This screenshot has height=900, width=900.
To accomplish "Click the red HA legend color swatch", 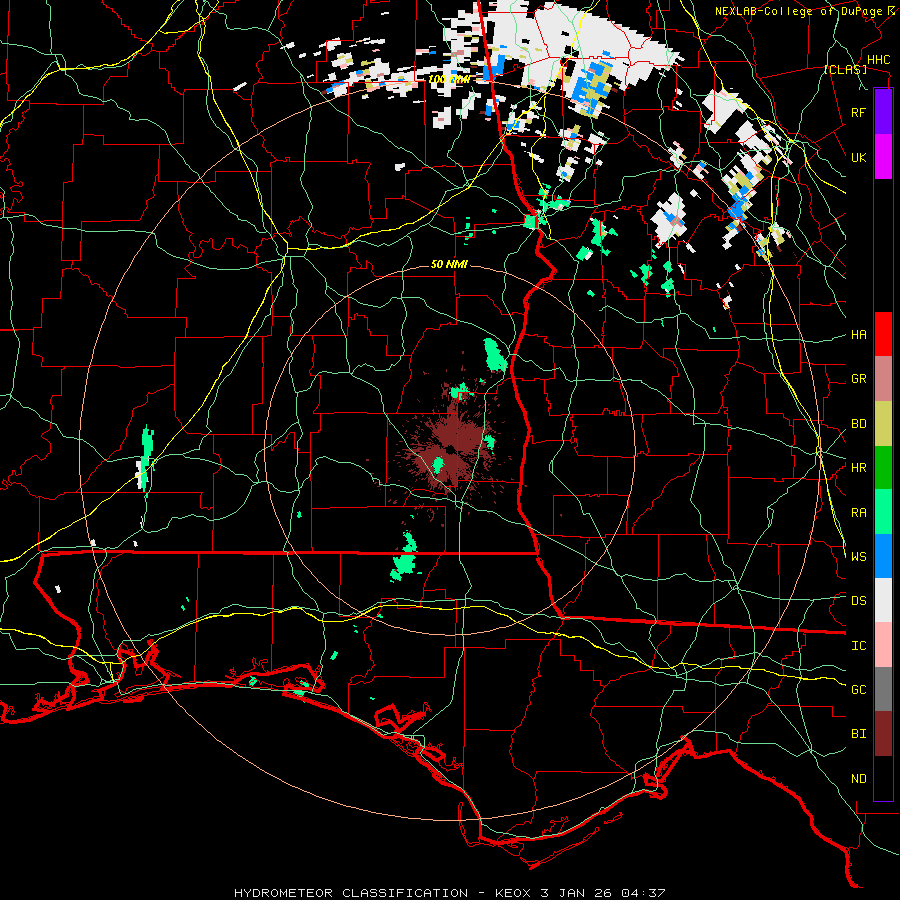I will click(883, 334).
